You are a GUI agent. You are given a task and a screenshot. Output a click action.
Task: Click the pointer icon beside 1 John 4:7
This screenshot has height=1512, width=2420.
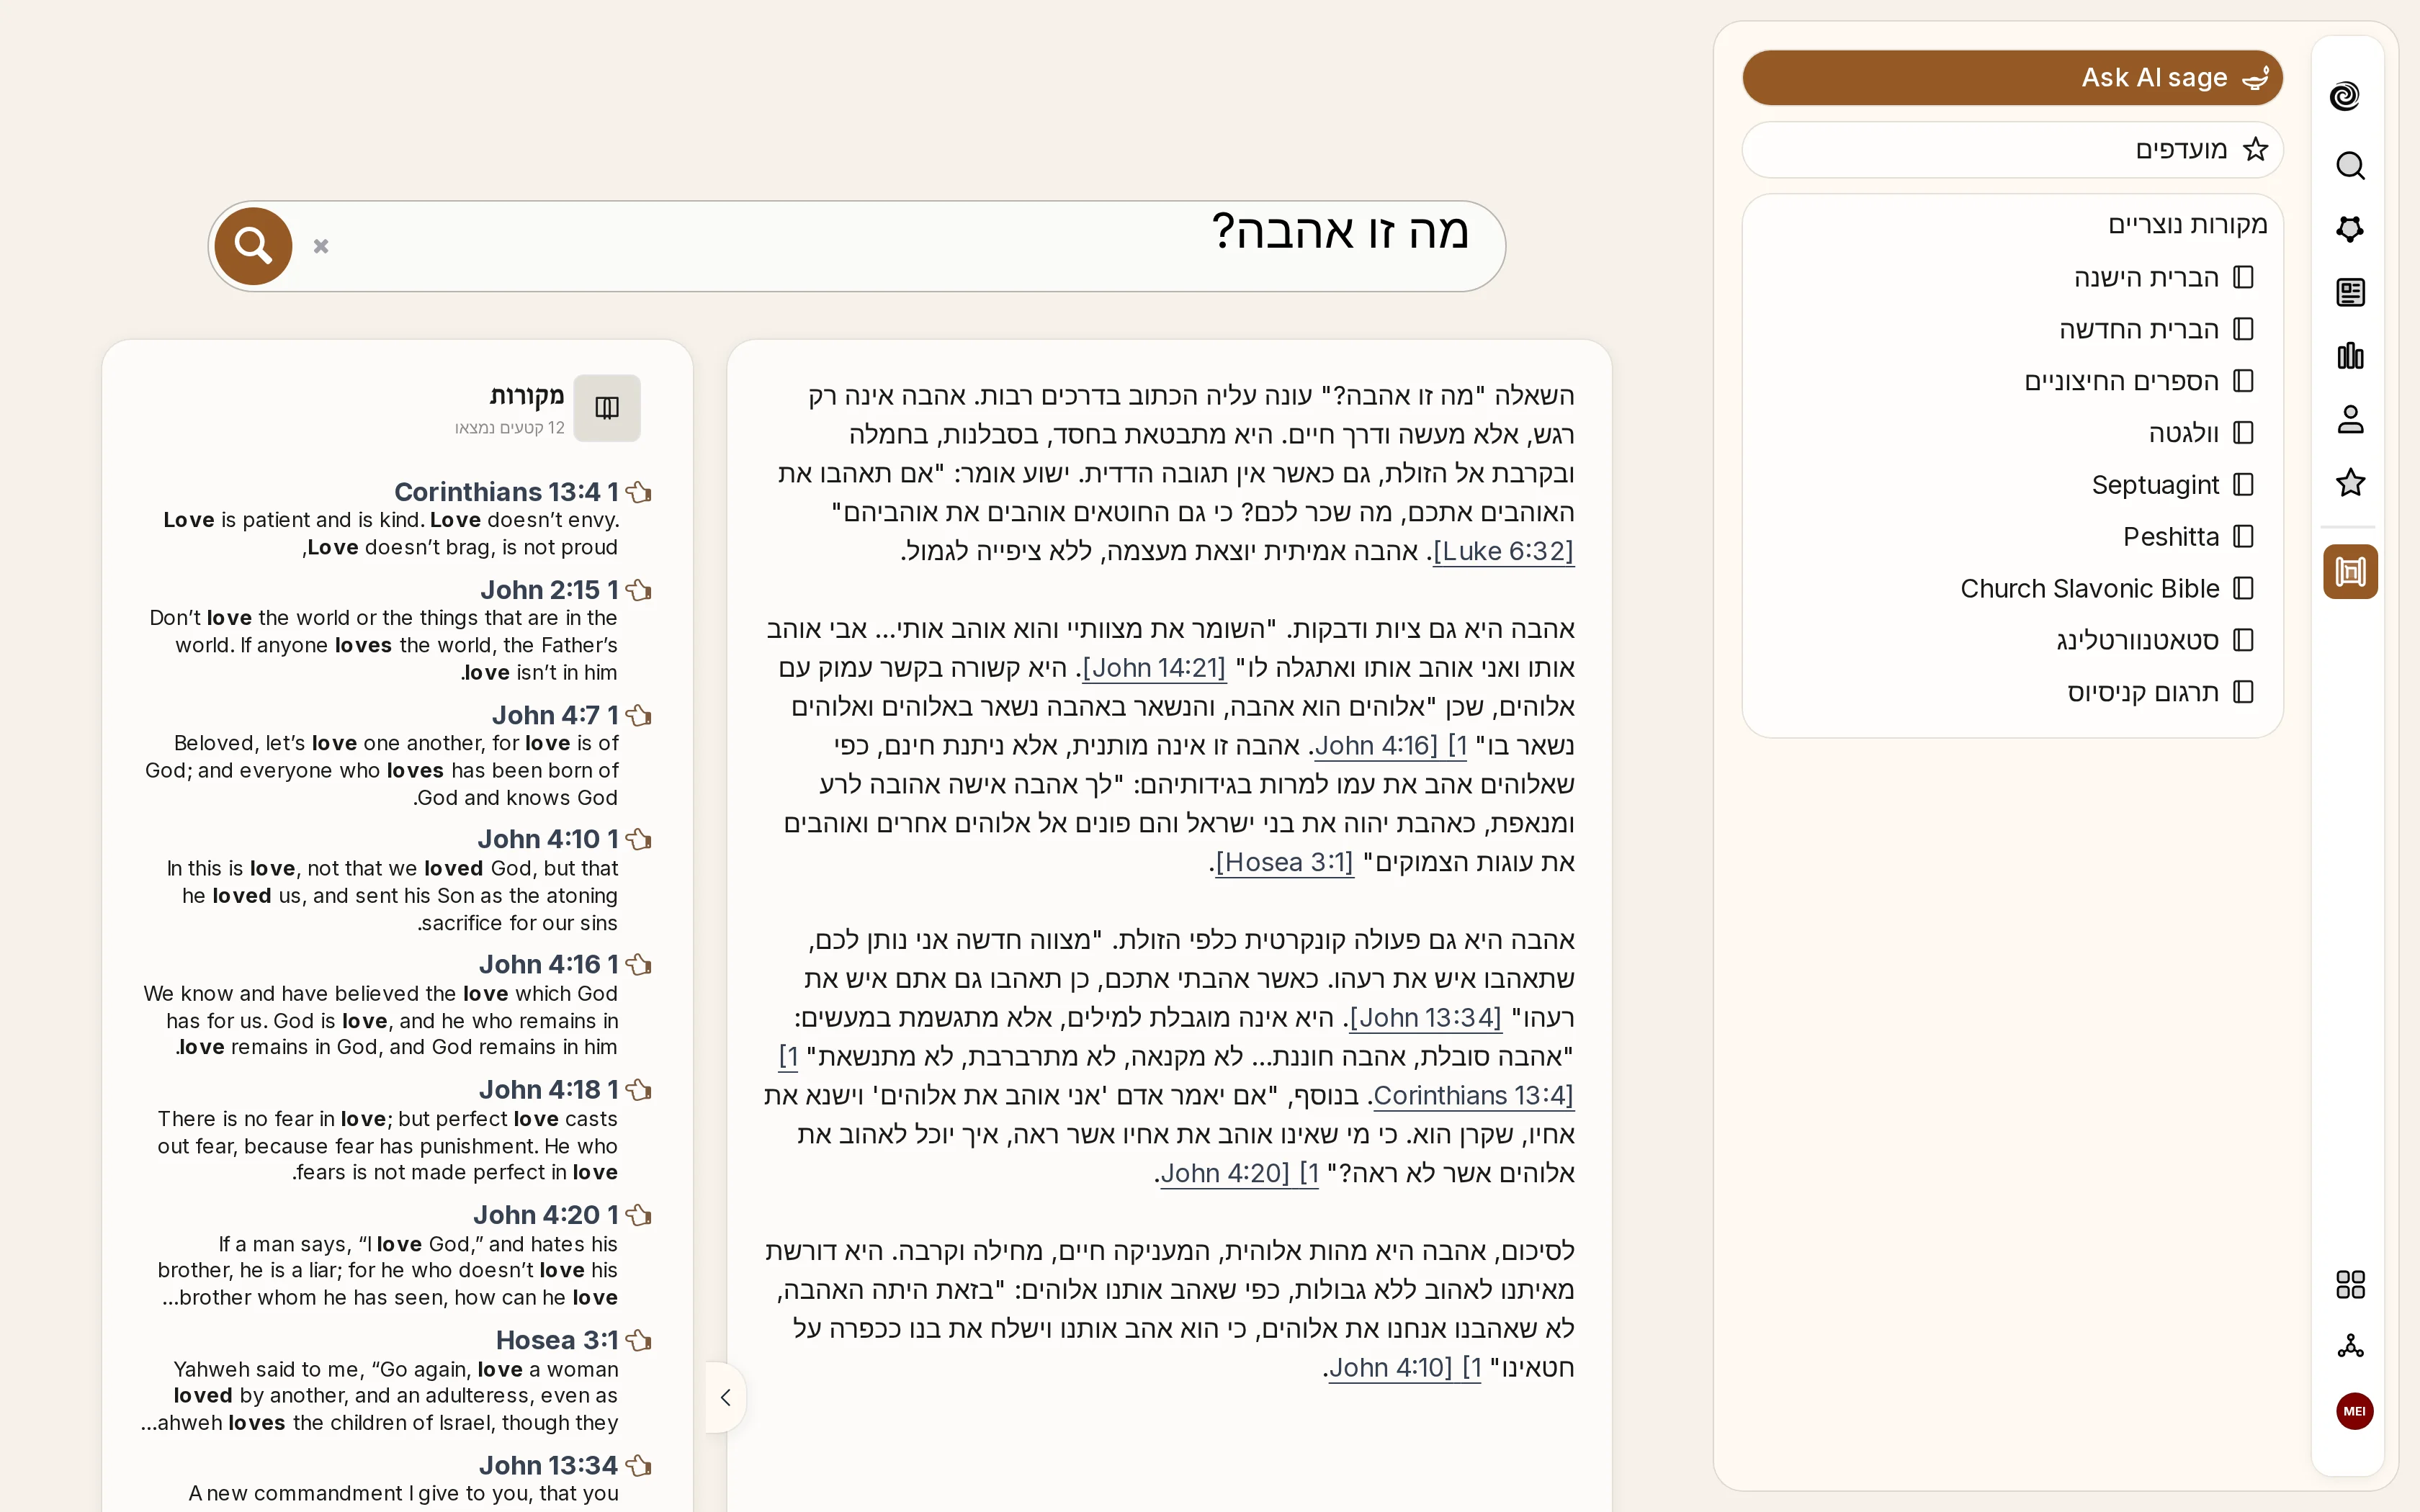pos(639,715)
